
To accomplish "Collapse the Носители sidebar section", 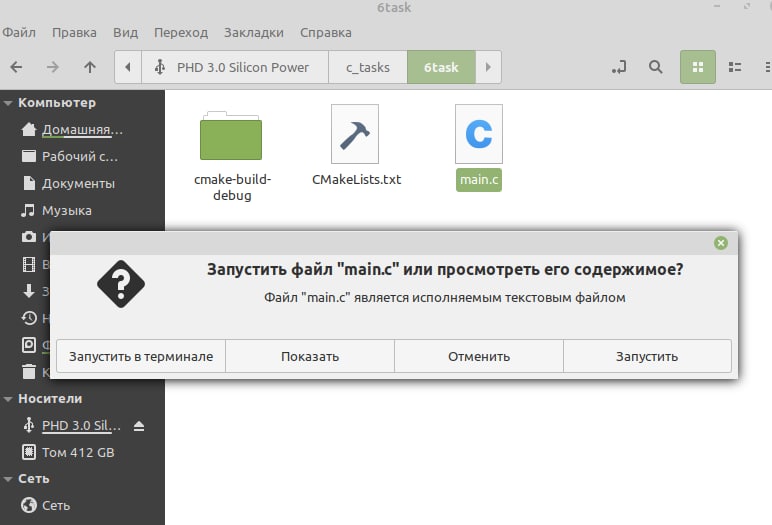I will pyautogui.click(x=8, y=399).
